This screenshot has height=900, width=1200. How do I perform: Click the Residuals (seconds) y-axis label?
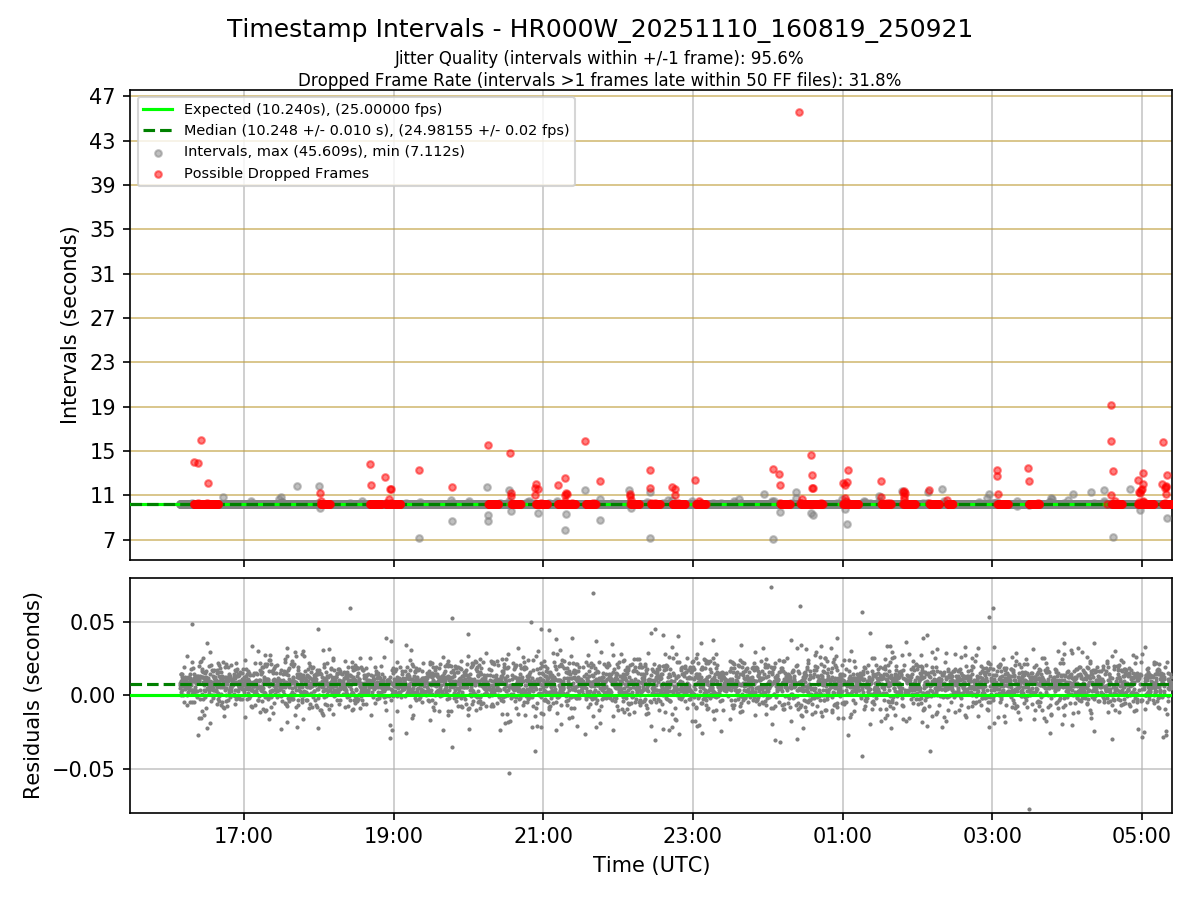(x=32, y=696)
